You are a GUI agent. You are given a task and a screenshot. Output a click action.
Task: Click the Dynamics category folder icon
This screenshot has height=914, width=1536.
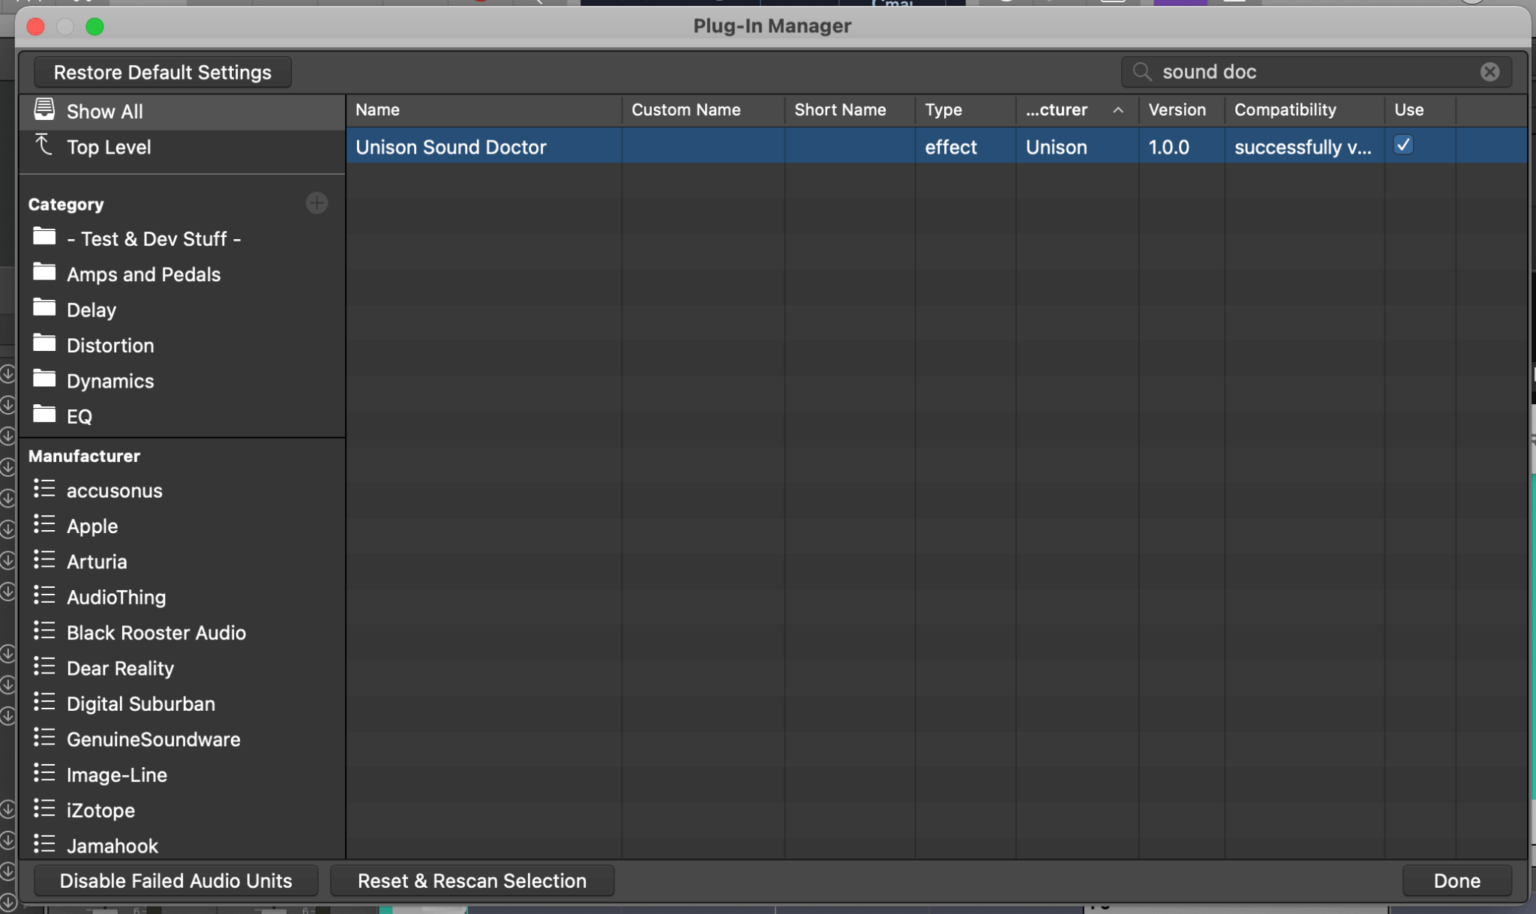44,380
